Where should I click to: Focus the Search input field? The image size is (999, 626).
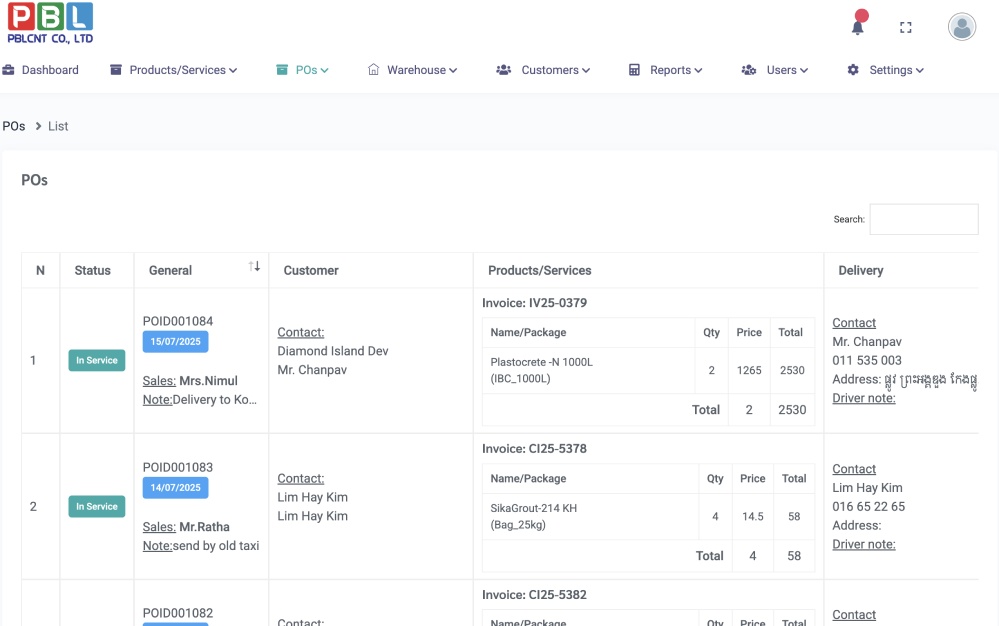(923, 219)
